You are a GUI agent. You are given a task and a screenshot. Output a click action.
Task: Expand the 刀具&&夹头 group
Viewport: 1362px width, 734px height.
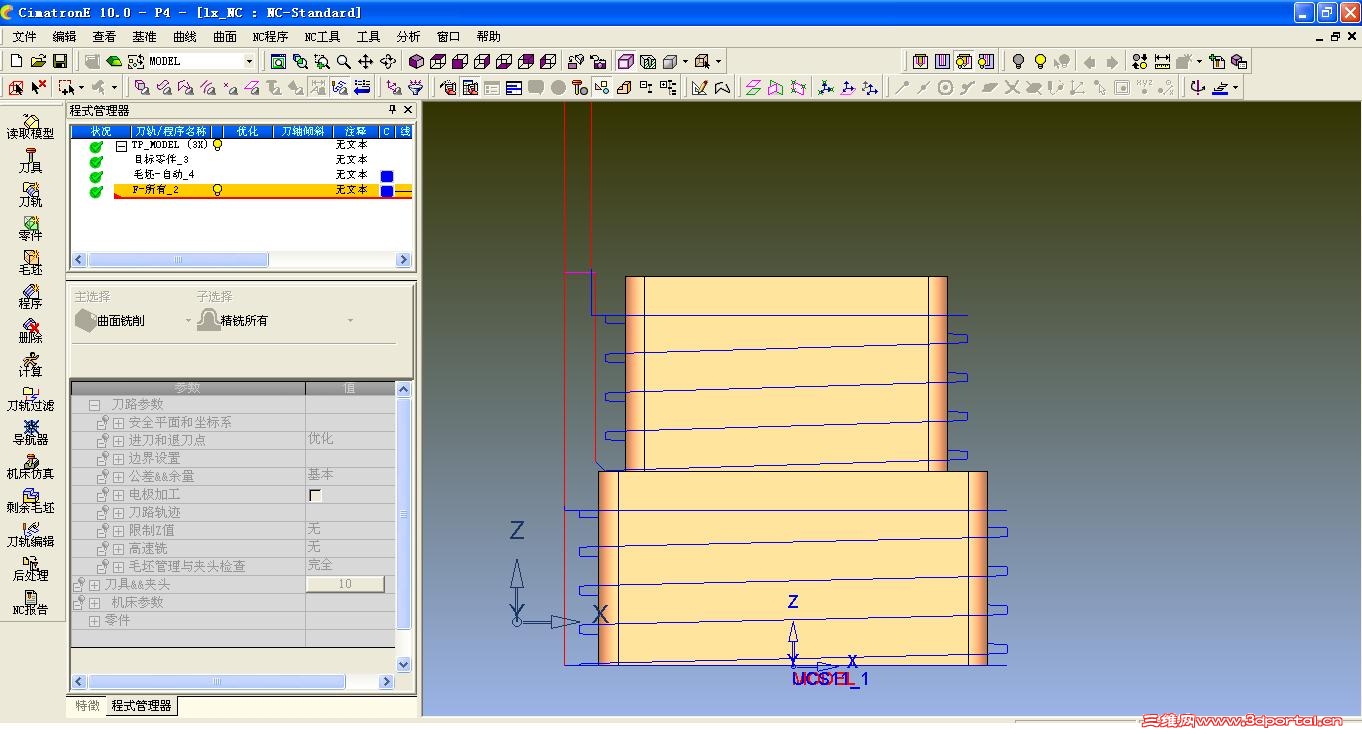click(95, 585)
